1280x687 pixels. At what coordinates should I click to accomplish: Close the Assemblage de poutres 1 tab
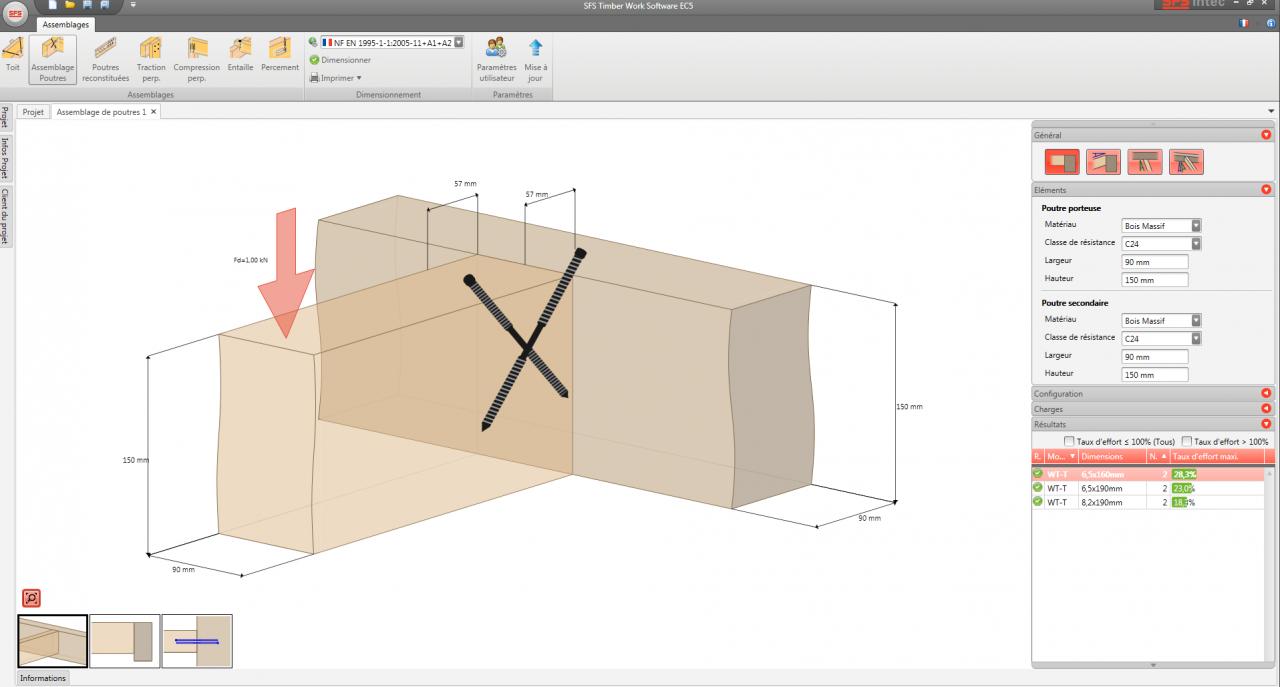coord(154,112)
